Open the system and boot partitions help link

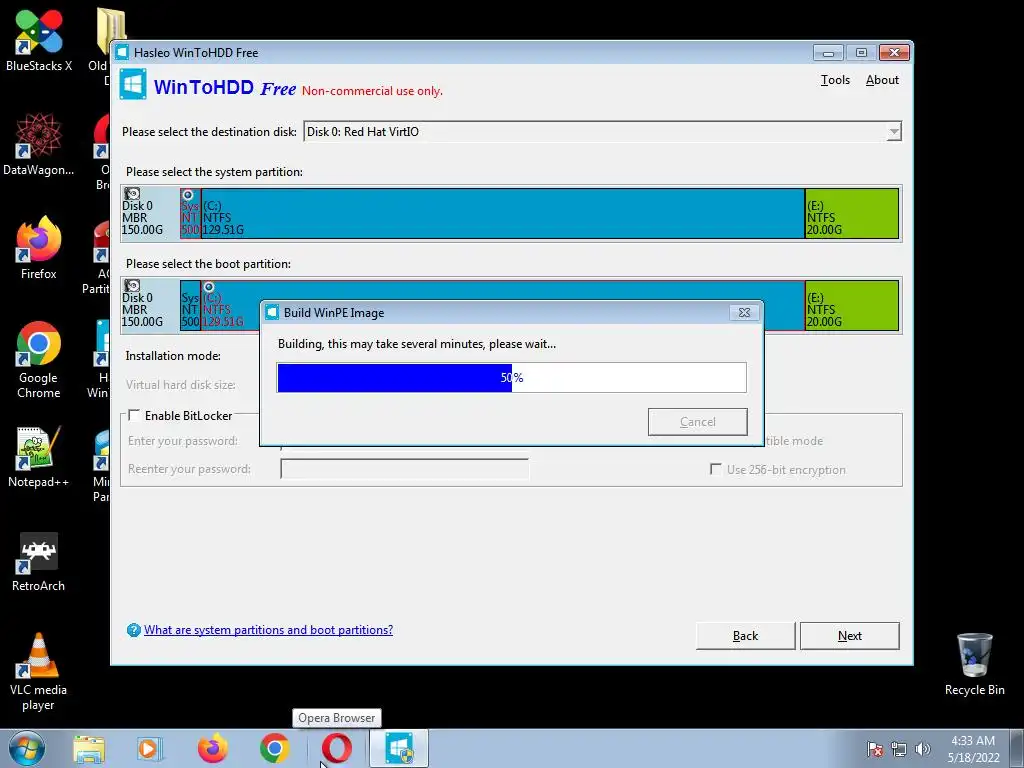[268, 630]
